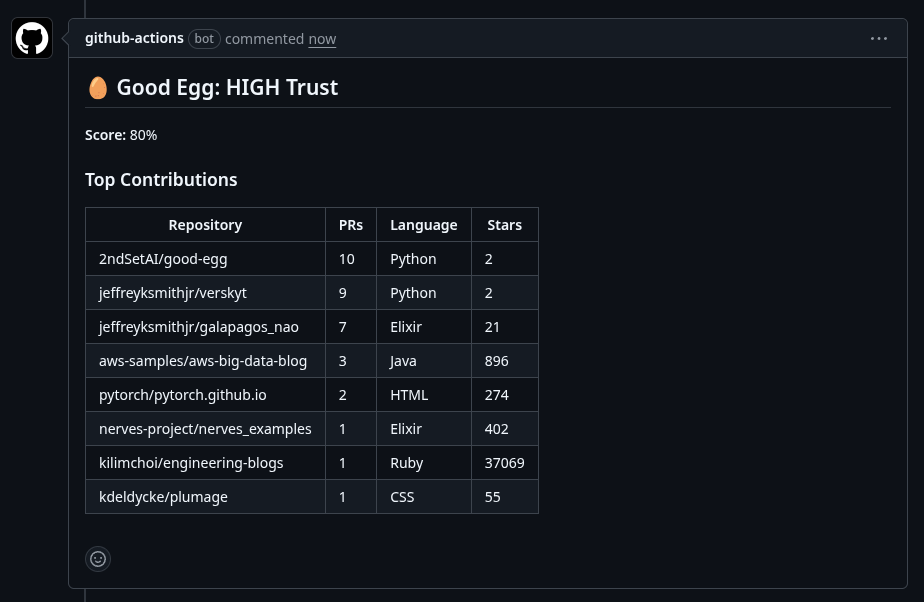
Task: Click the 'now' comment timestamp link
Action: (x=322, y=39)
